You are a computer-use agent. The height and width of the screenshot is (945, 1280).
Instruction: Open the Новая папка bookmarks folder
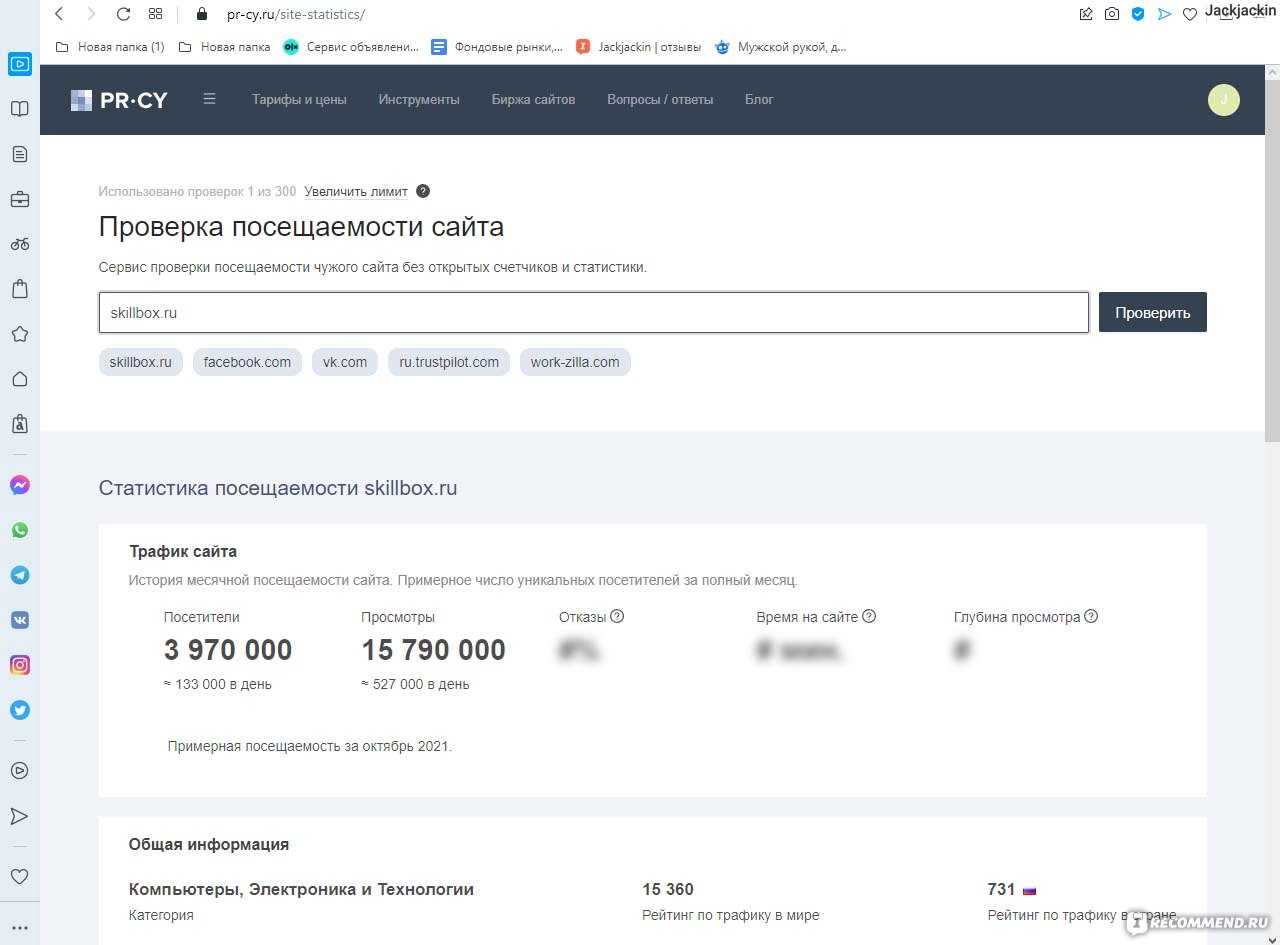[224, 46]
